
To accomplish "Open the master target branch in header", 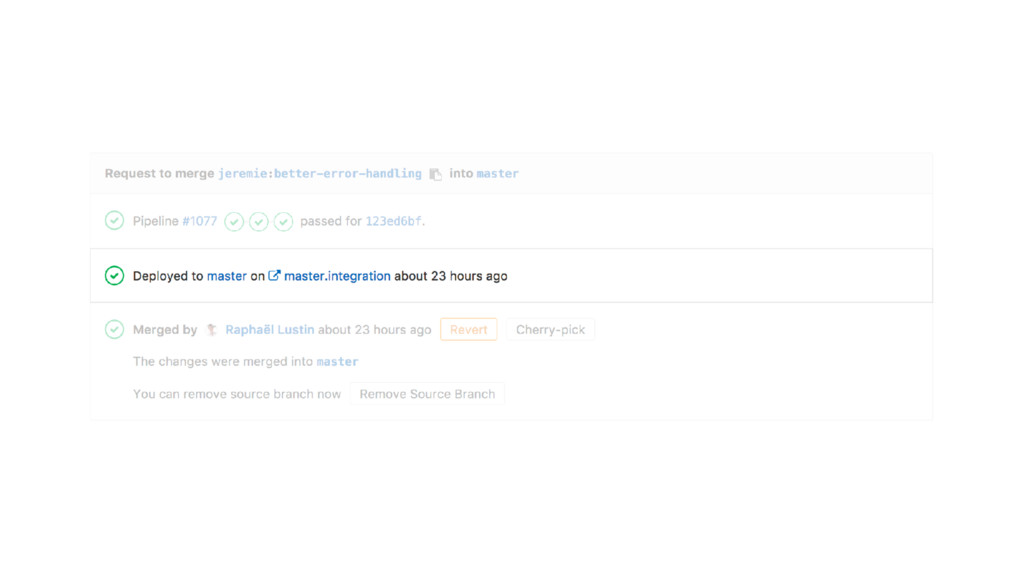I will [x=498, y=174].
